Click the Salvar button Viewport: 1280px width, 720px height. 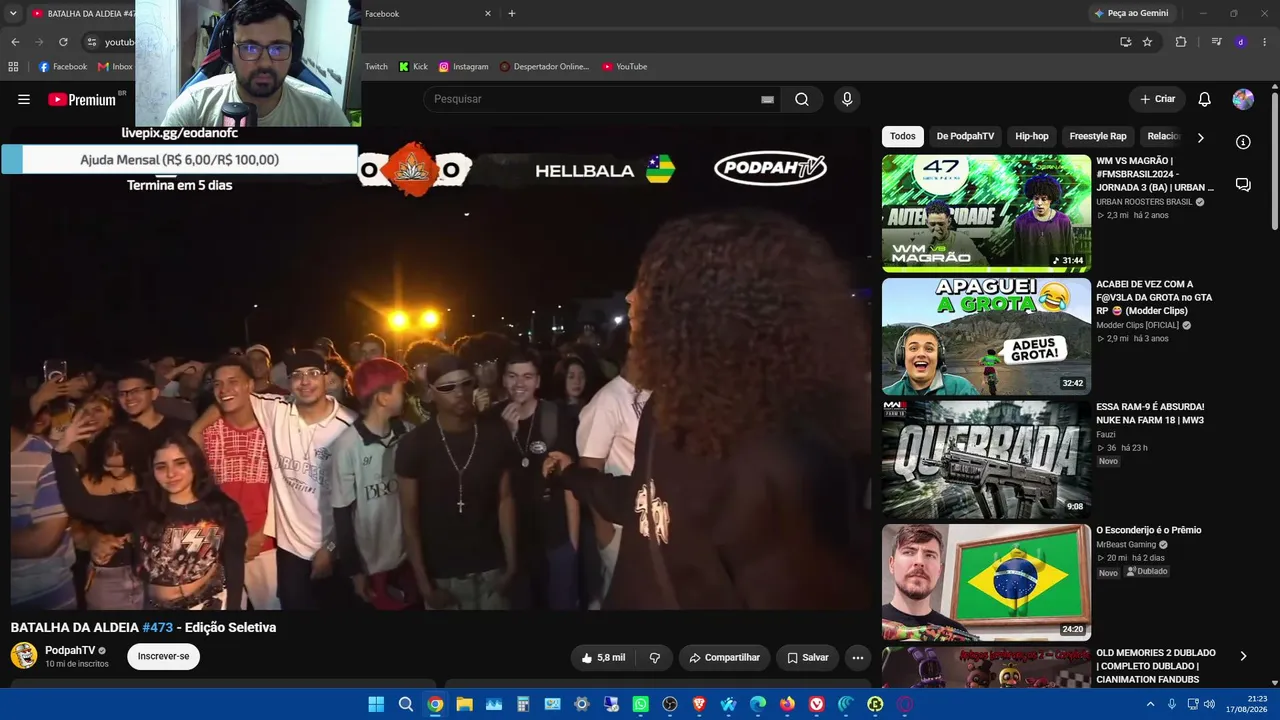pos(807,657)
